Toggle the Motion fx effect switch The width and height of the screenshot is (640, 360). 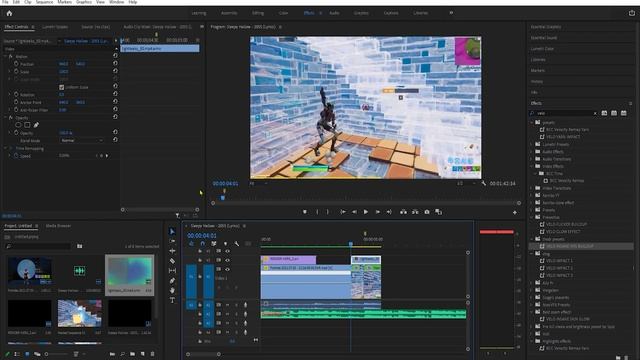pyautogui.click(x=11, y=56)
